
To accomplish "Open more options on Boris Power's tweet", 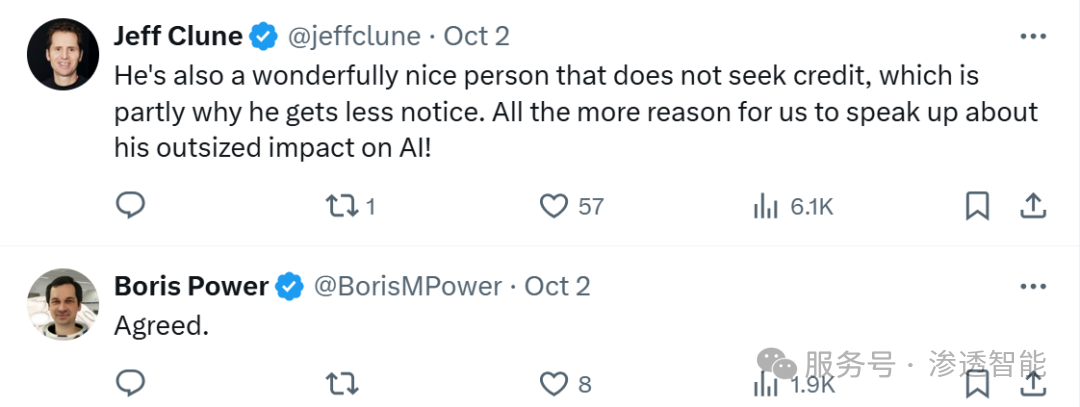I will 1032,287.
